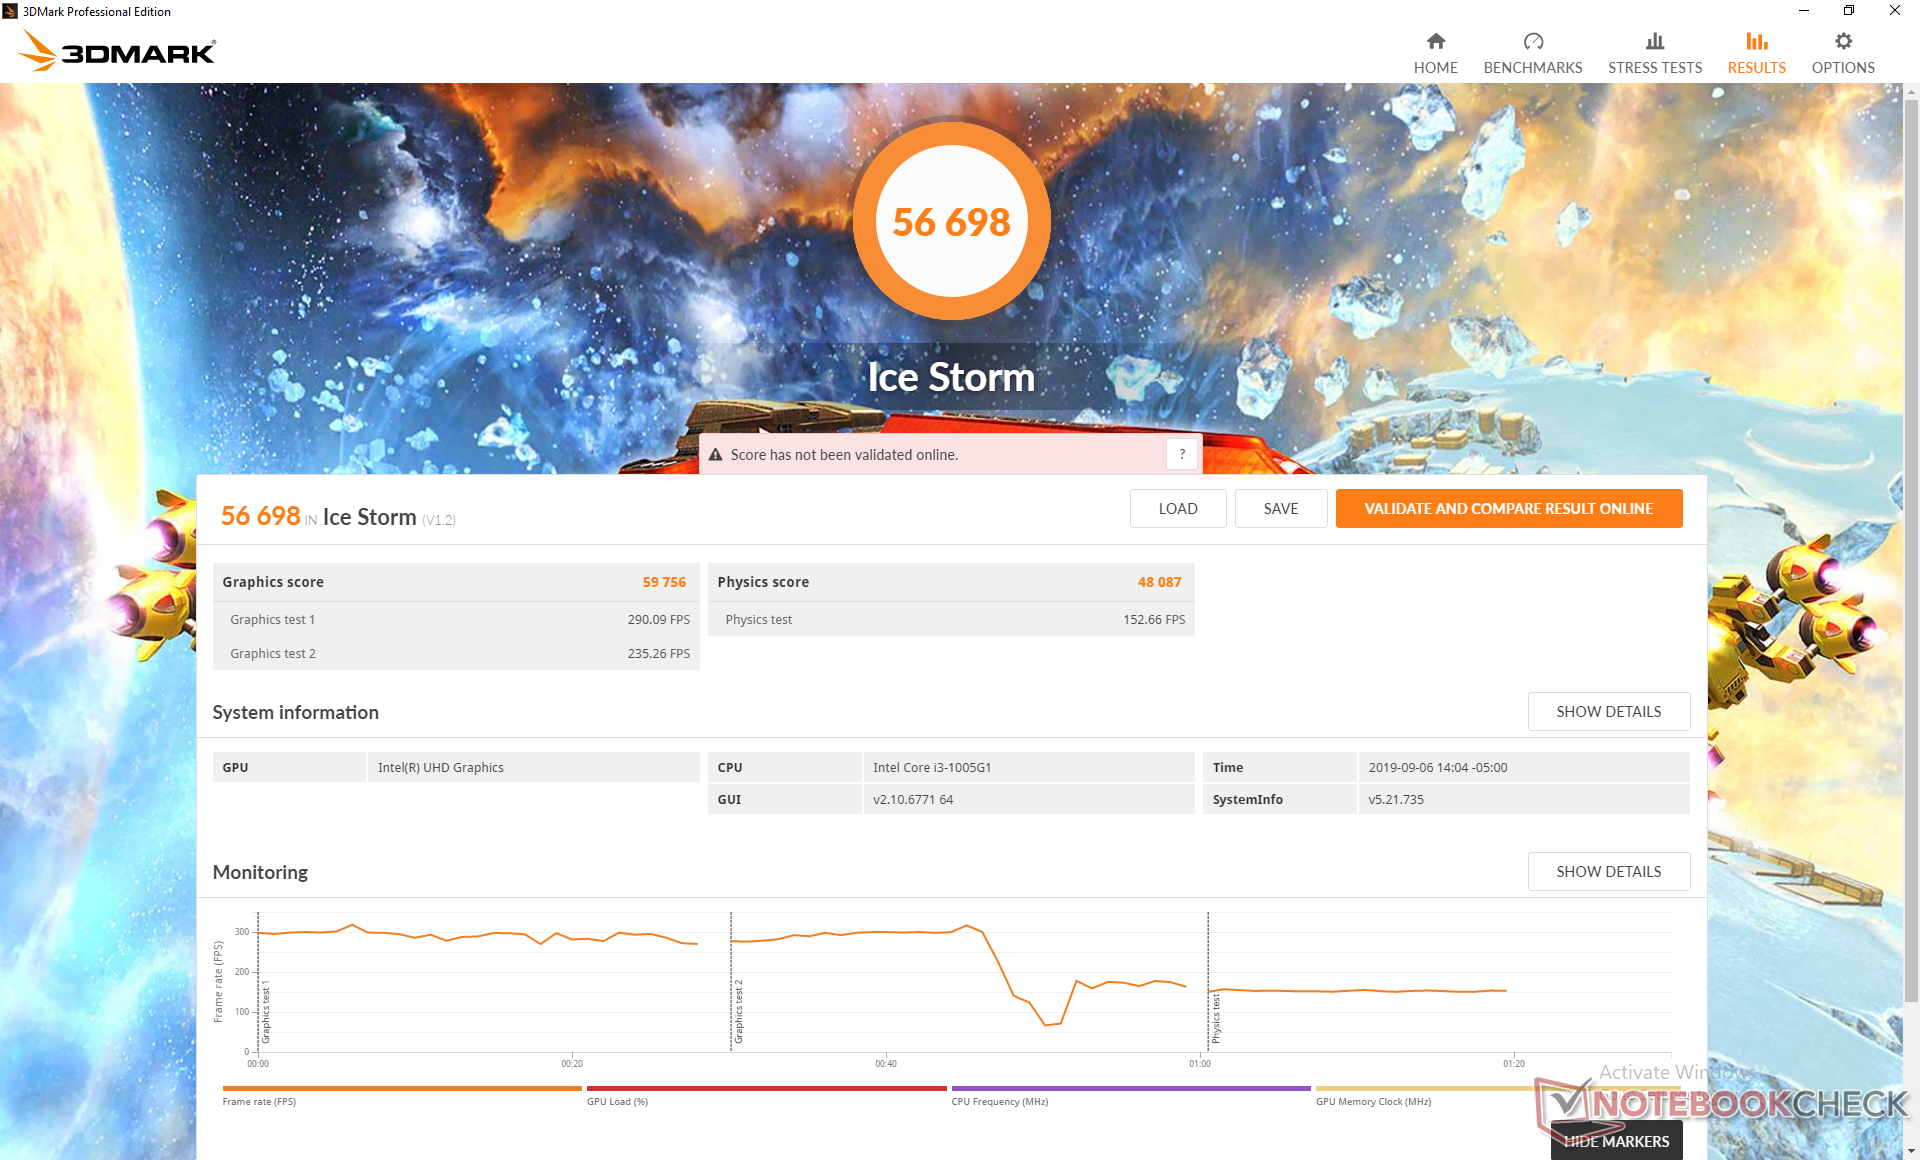Switch to the STRESS TESTS tab label
1920x1160 pixels.
[x=1654, y=68]
